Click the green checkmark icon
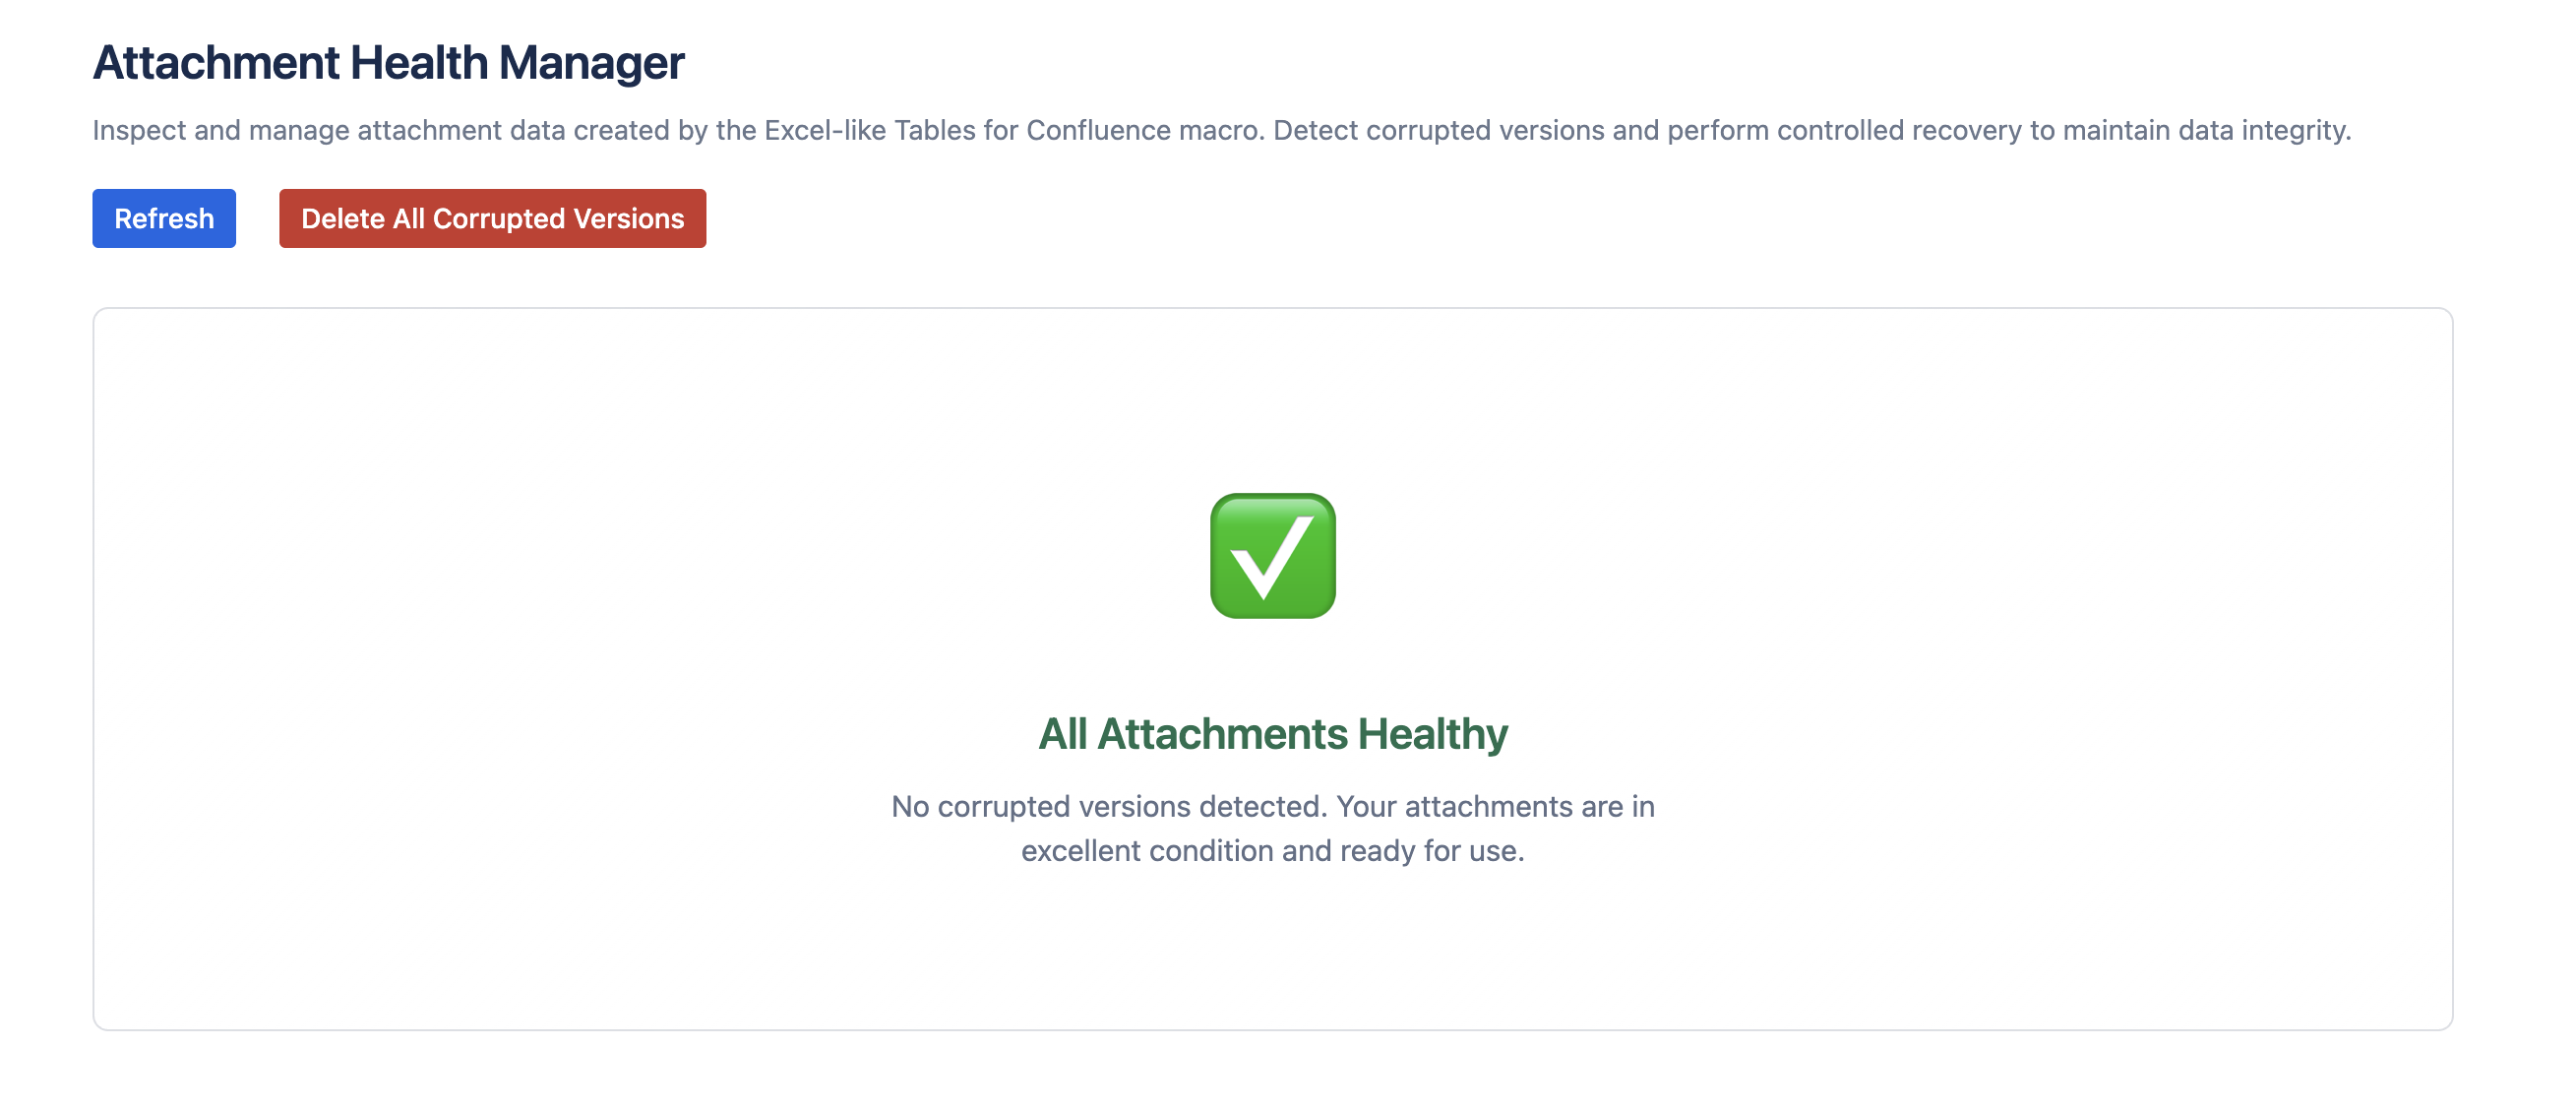2576x1108 pixels. tap(1272, 556)
